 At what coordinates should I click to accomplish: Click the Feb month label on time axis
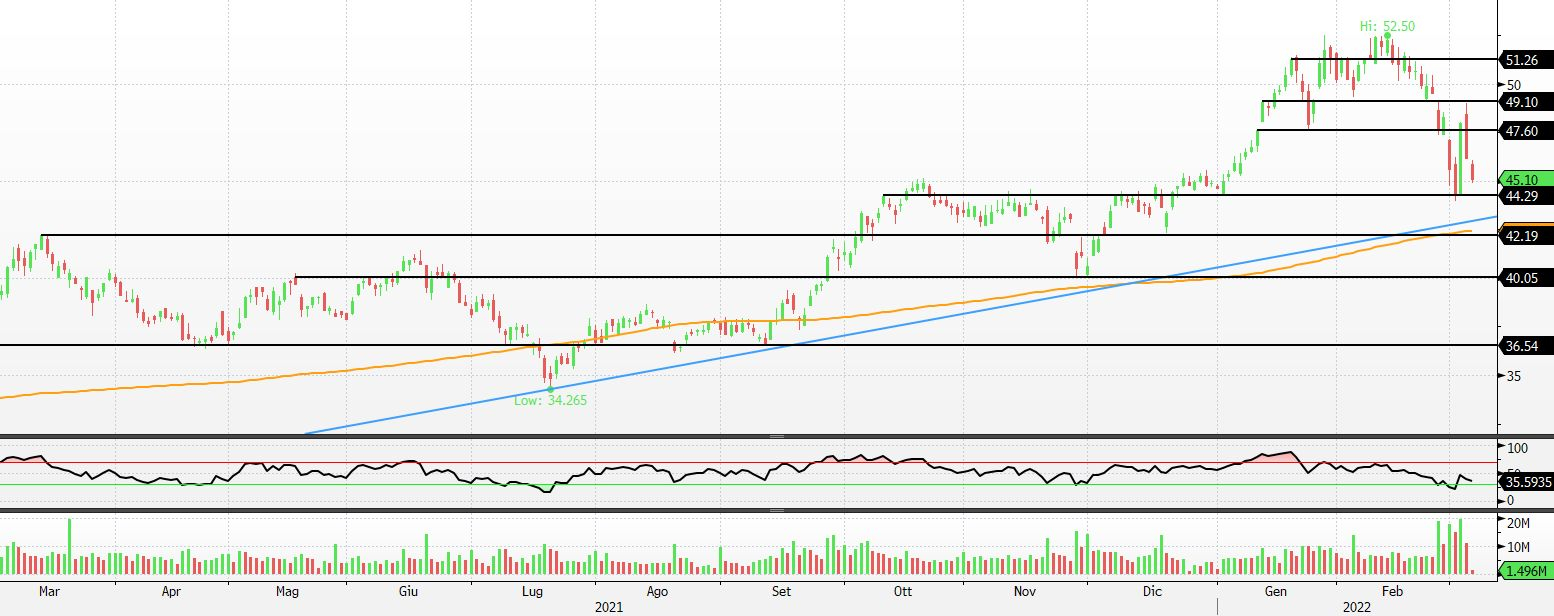(x=1392, y=591)
